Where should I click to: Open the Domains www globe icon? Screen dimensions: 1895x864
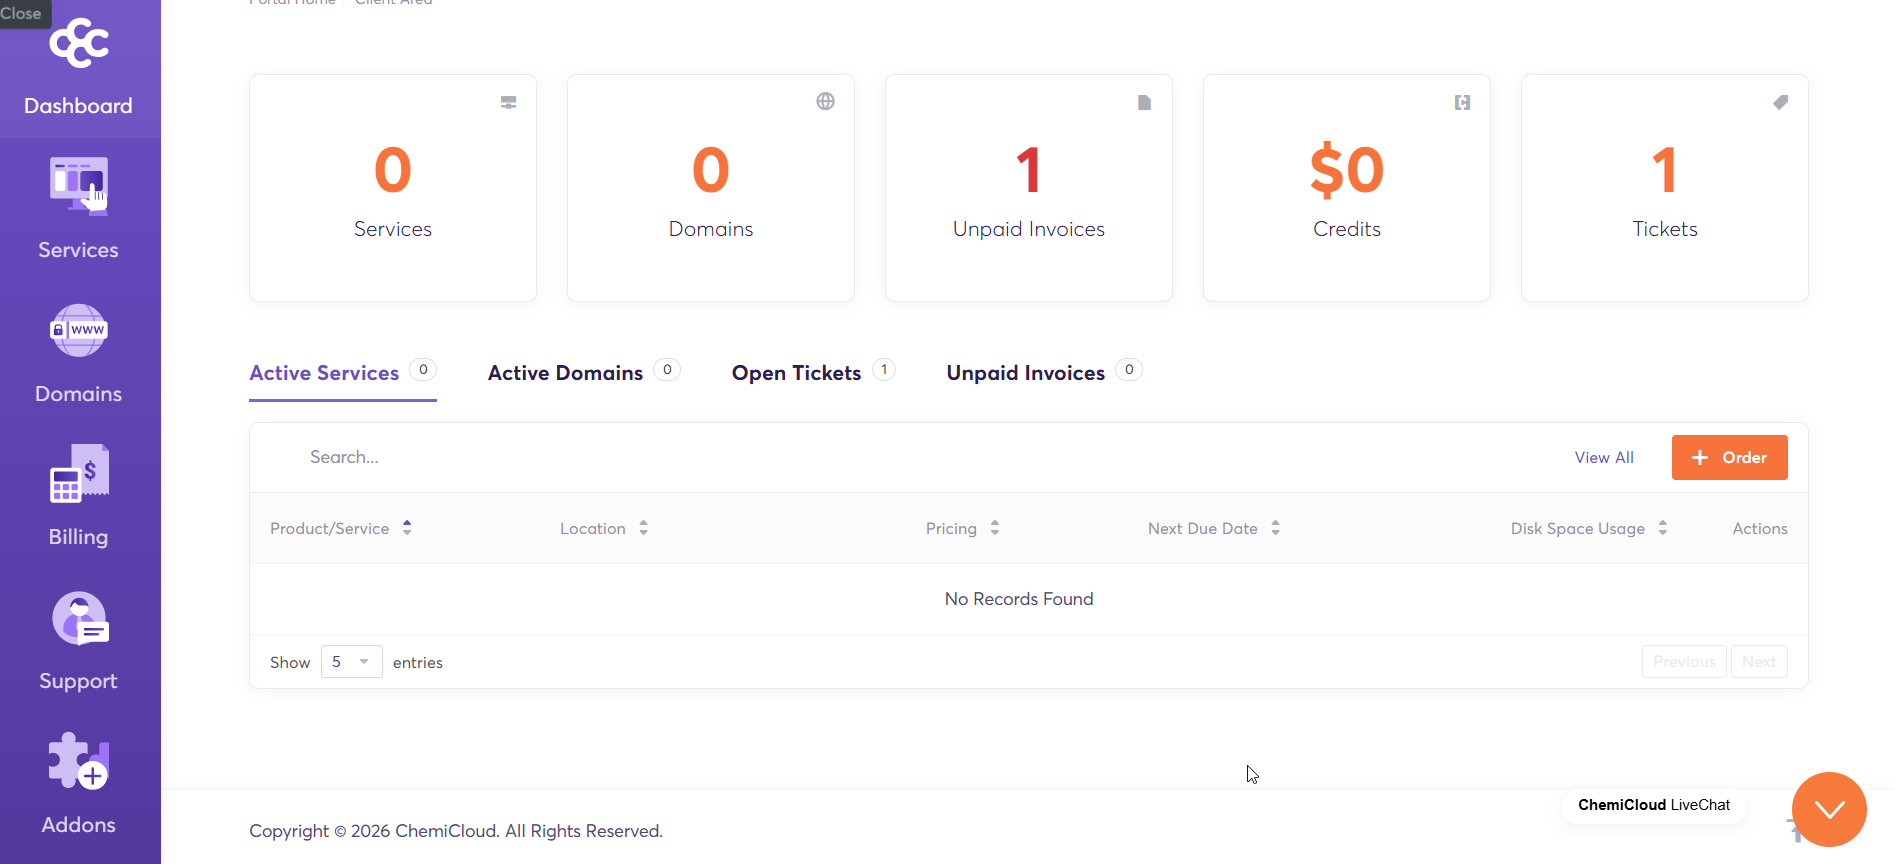tap(79, 330)
